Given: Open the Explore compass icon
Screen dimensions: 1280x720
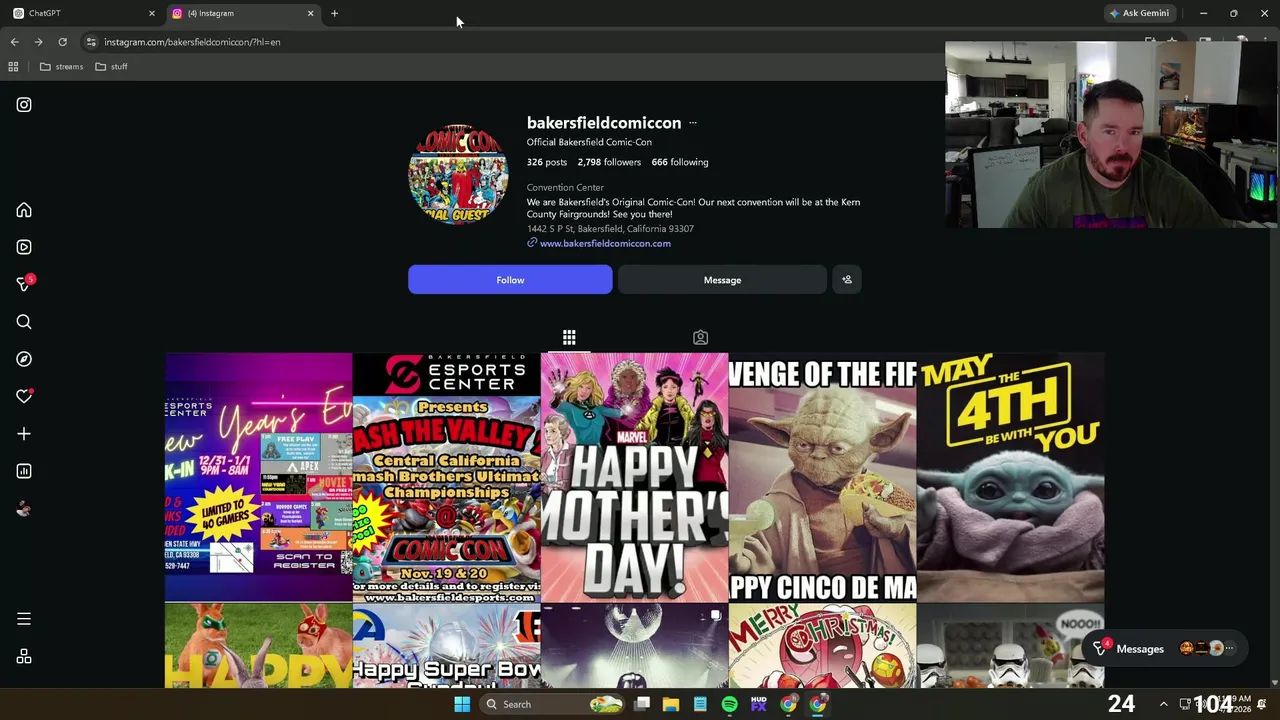Looking at the screenshot, I should (24, 359).
